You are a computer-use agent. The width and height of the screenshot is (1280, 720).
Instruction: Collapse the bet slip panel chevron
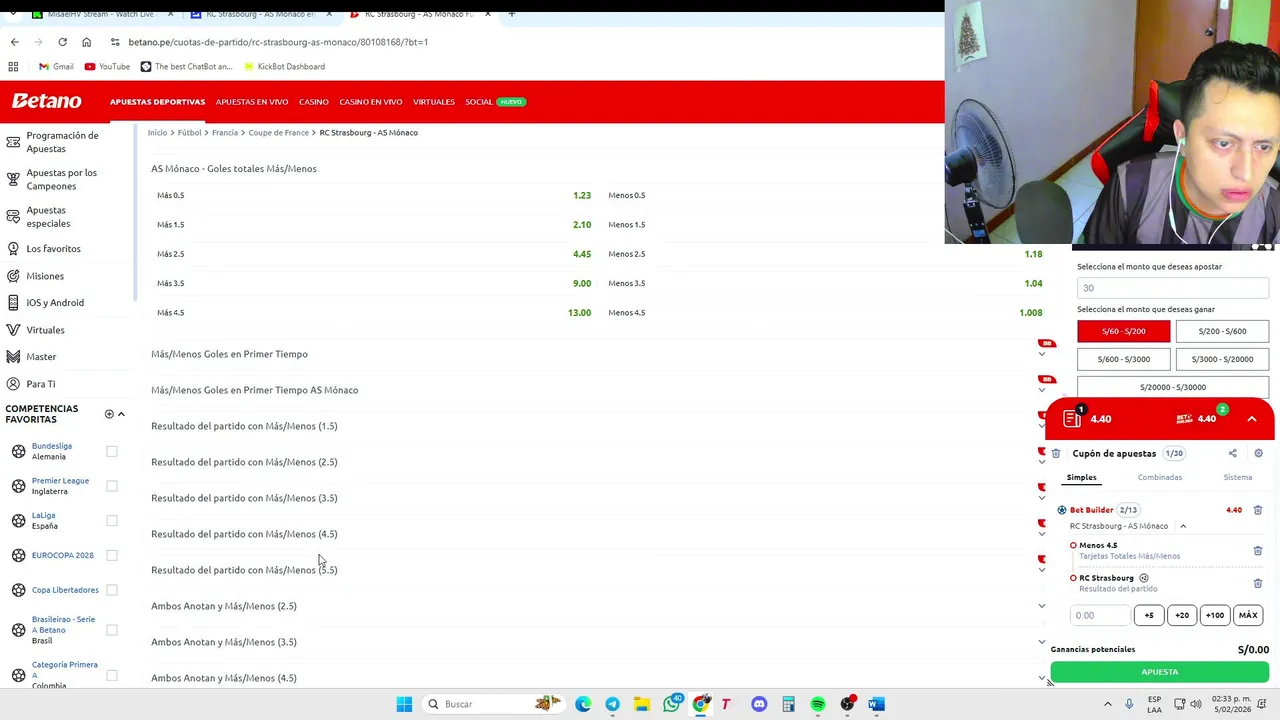1252,418
